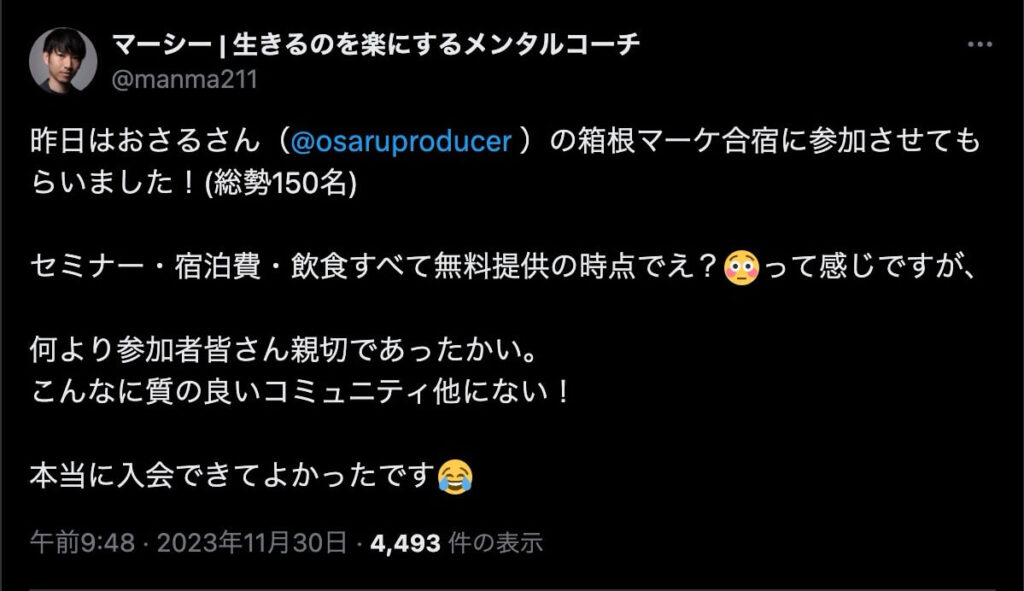Open the author's profile avatar photo
The image size is (1024, 591).
tap(63, 60)
